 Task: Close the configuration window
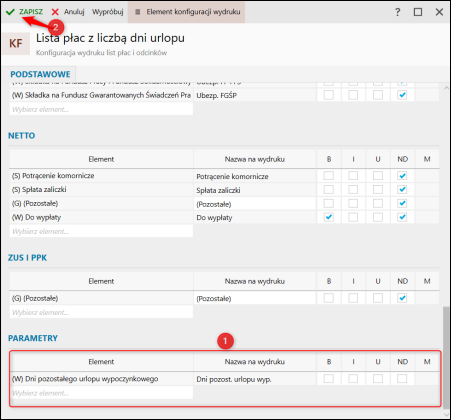(x=439, y=12)
